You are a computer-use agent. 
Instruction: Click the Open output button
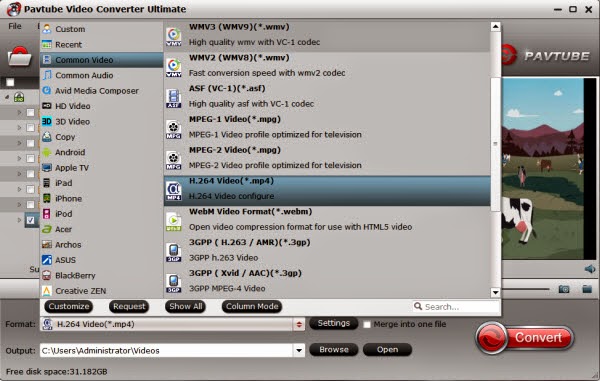pyautogui.click(x=387, y=350)
